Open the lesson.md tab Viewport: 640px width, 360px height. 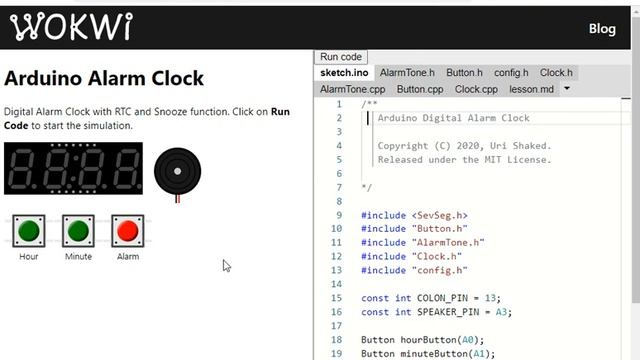[x=531, y=89]
